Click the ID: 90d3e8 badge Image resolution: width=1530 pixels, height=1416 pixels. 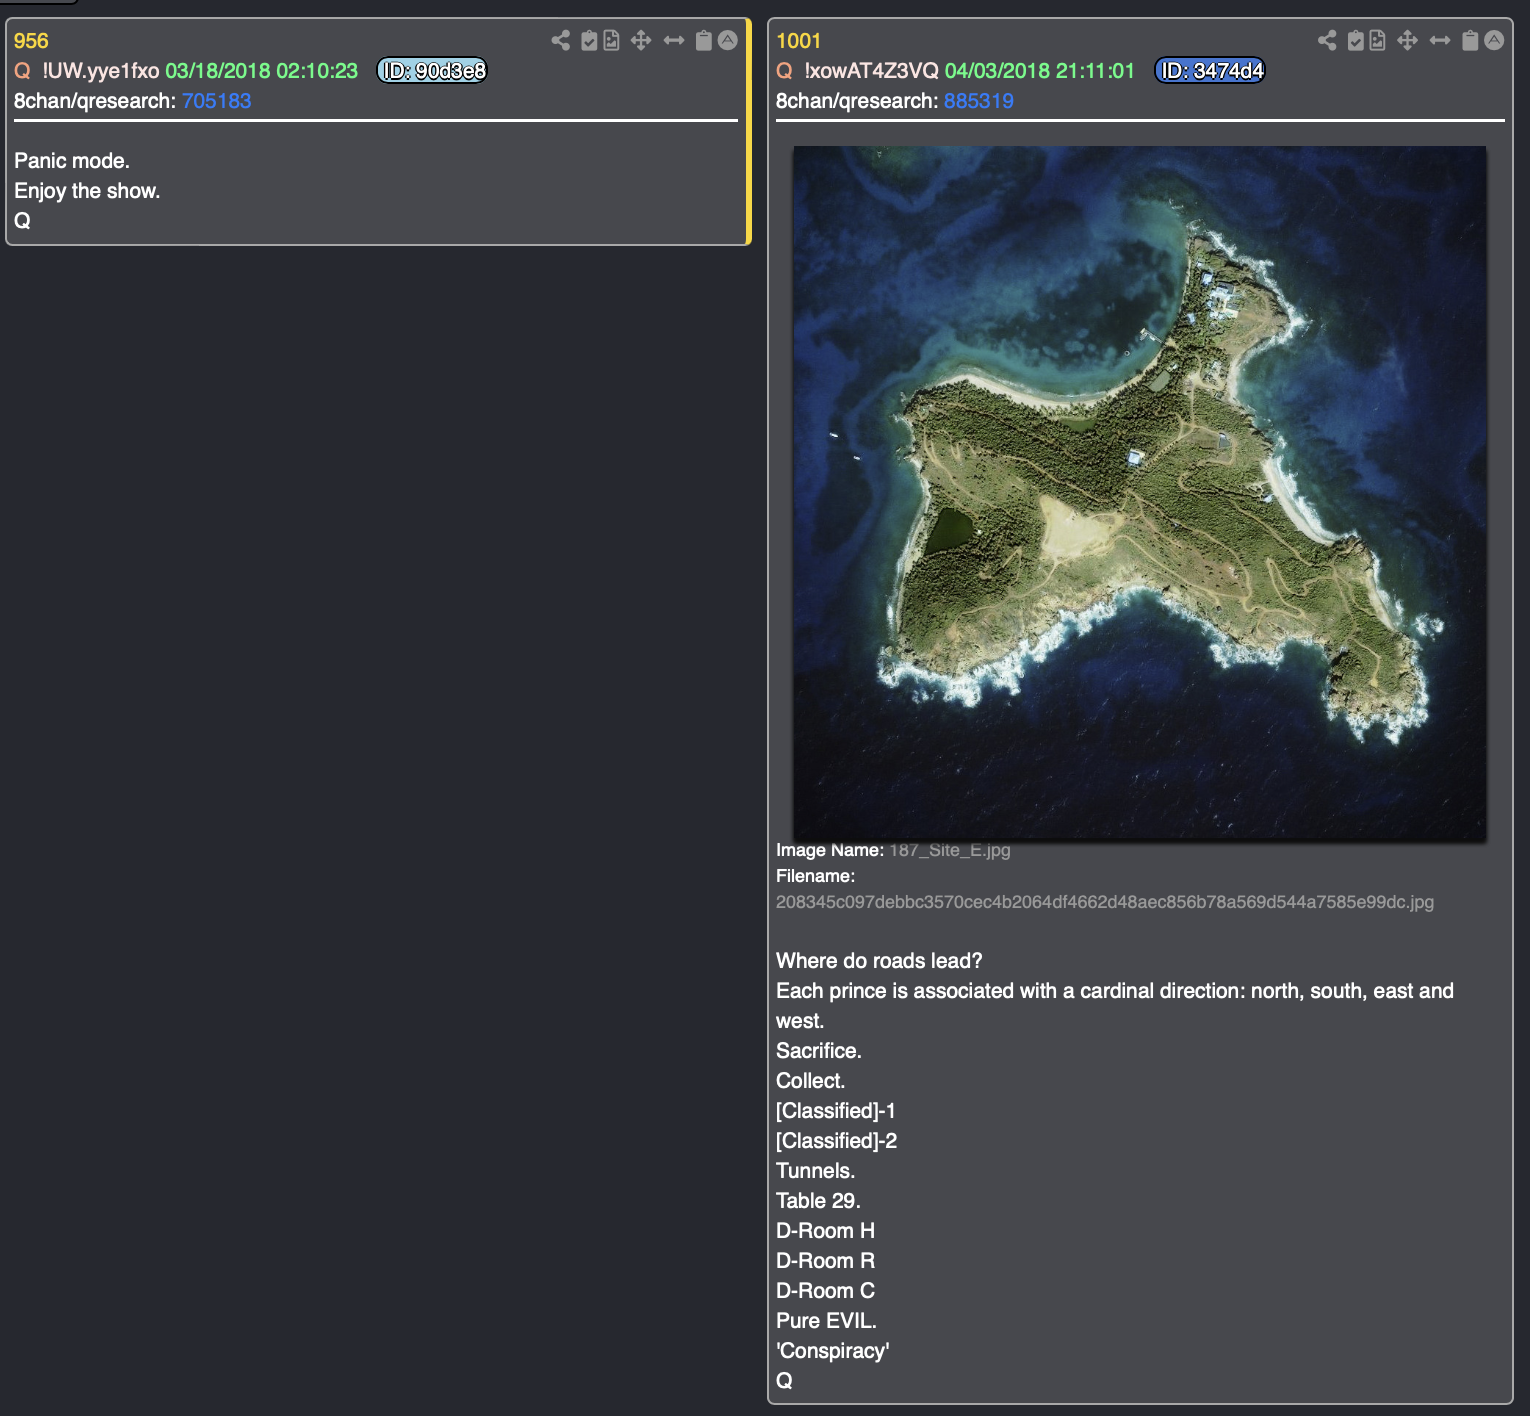tap(432, 71)
